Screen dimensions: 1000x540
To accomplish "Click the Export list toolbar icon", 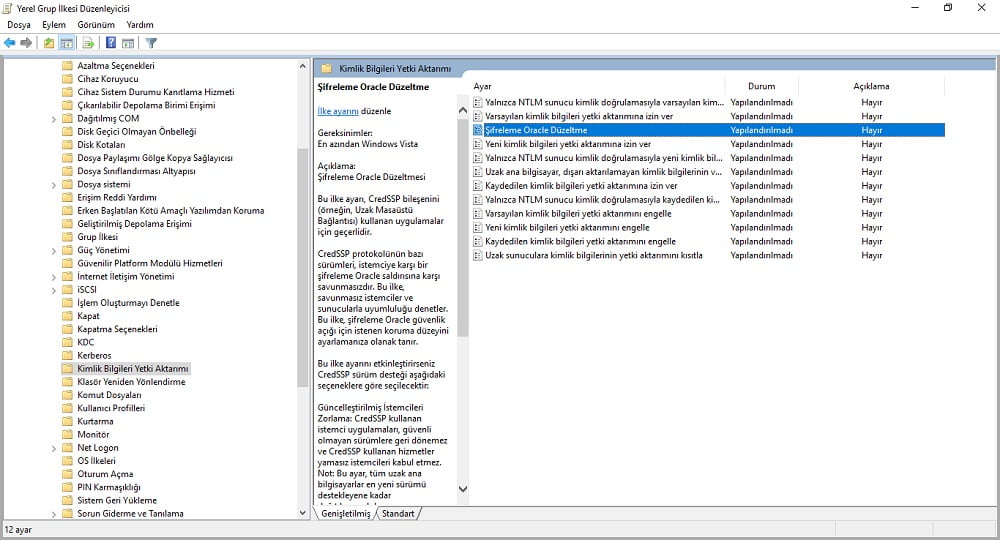I will click(88, 43).
